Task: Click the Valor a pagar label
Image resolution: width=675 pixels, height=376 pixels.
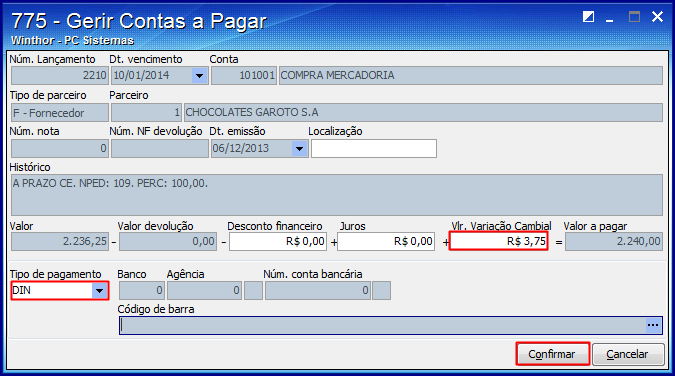Action: (x=595, y=227)
